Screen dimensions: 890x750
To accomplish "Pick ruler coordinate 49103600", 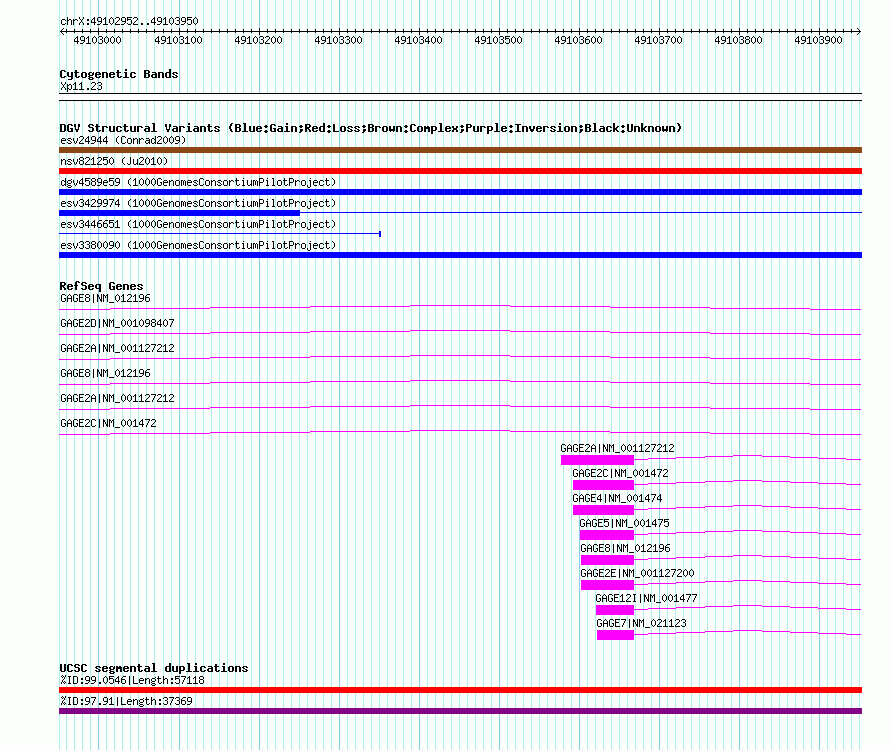I will point(578,40).
